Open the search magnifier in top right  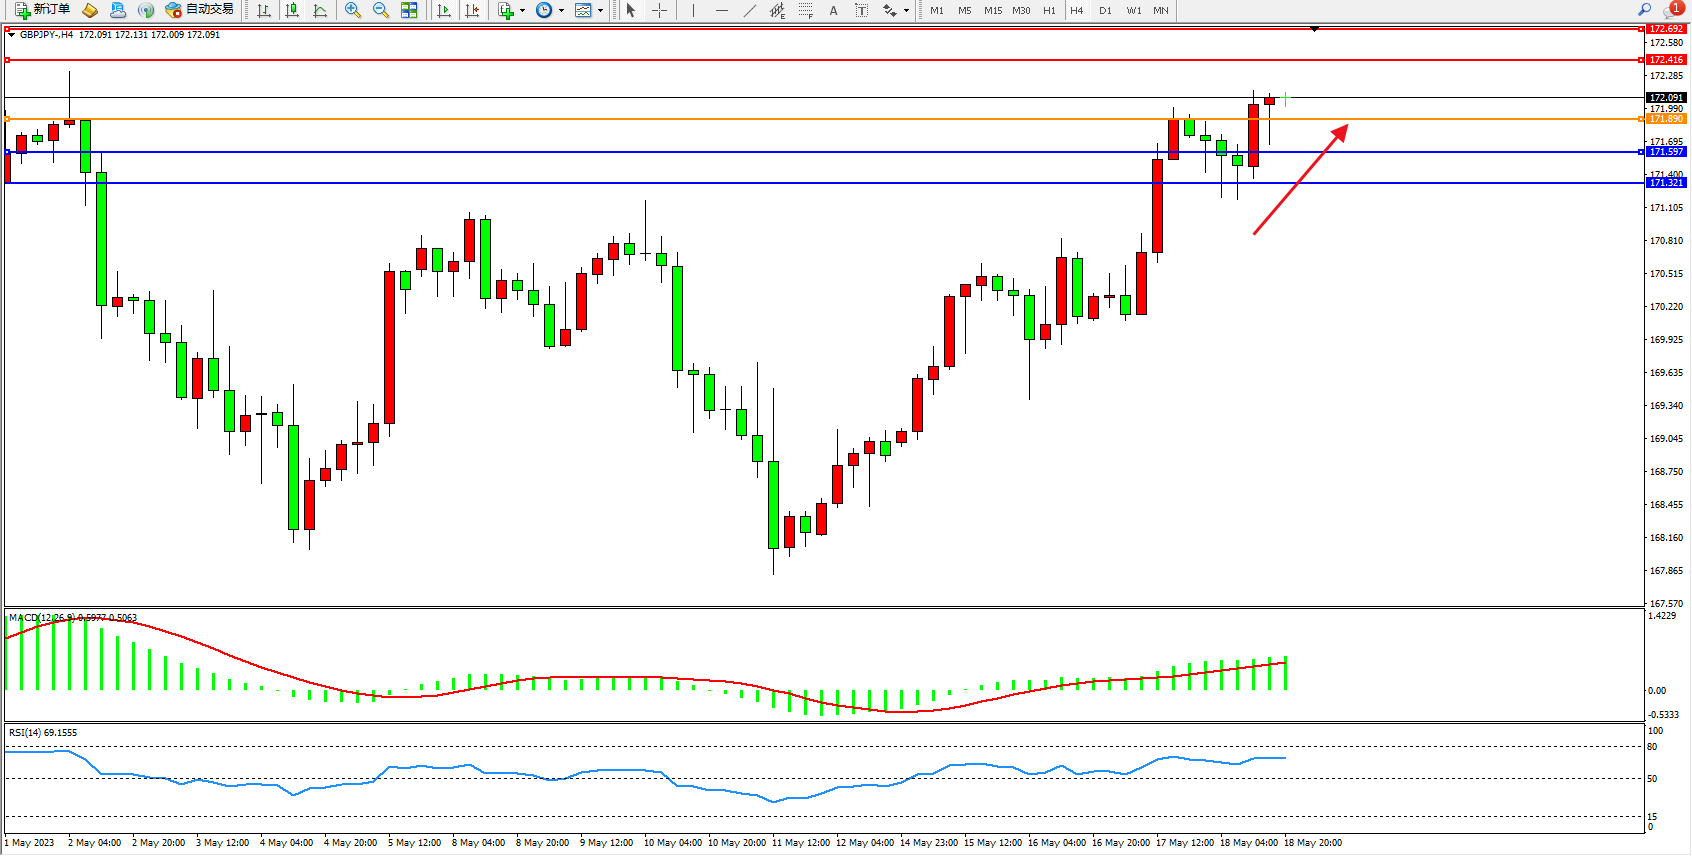(x=1644, y=10)
